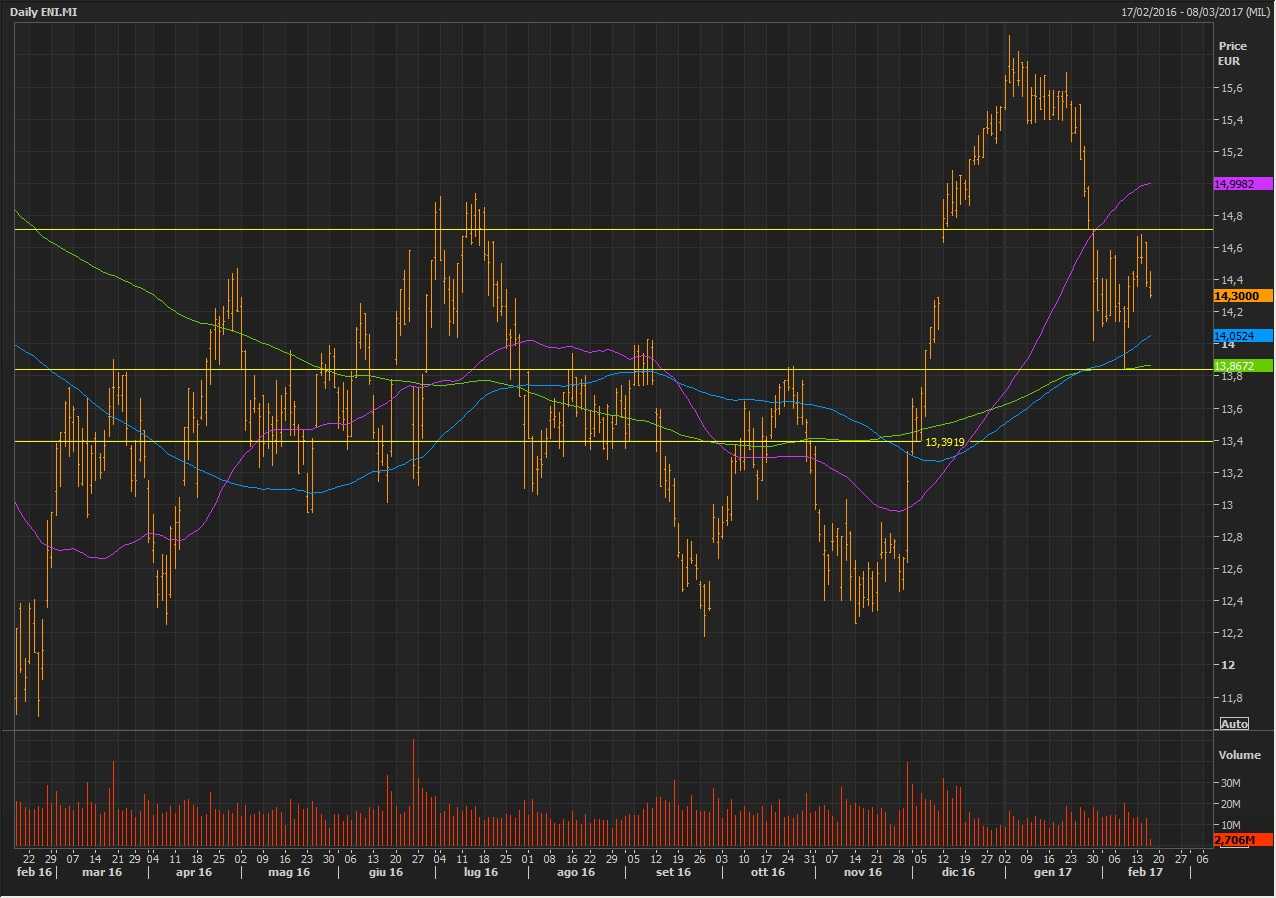
Task: Click the Volume panel label
Action: [1239, 755]
